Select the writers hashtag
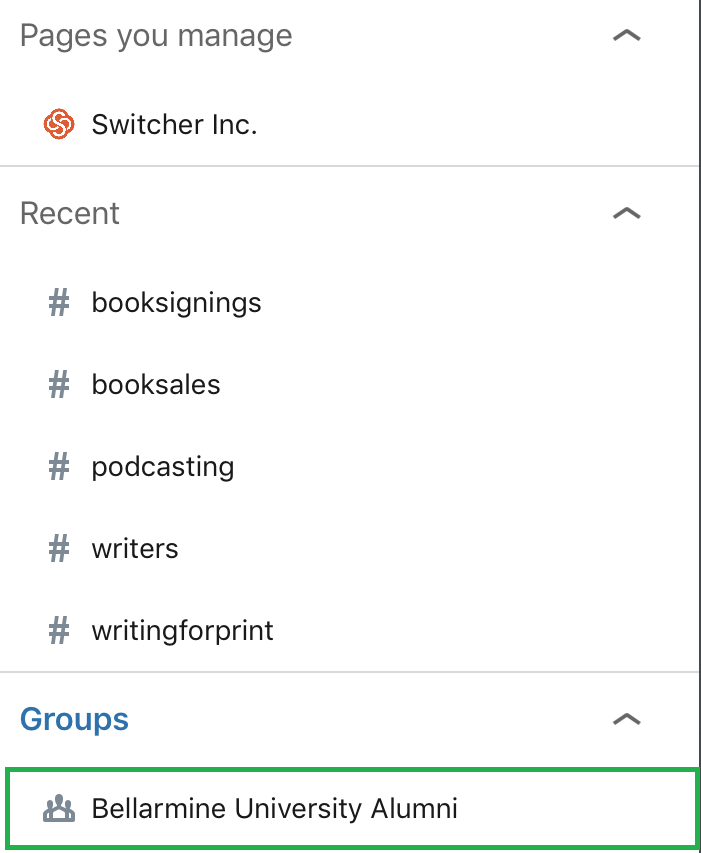The height and width of the screenshot is (853, 701). pos(135,549)
